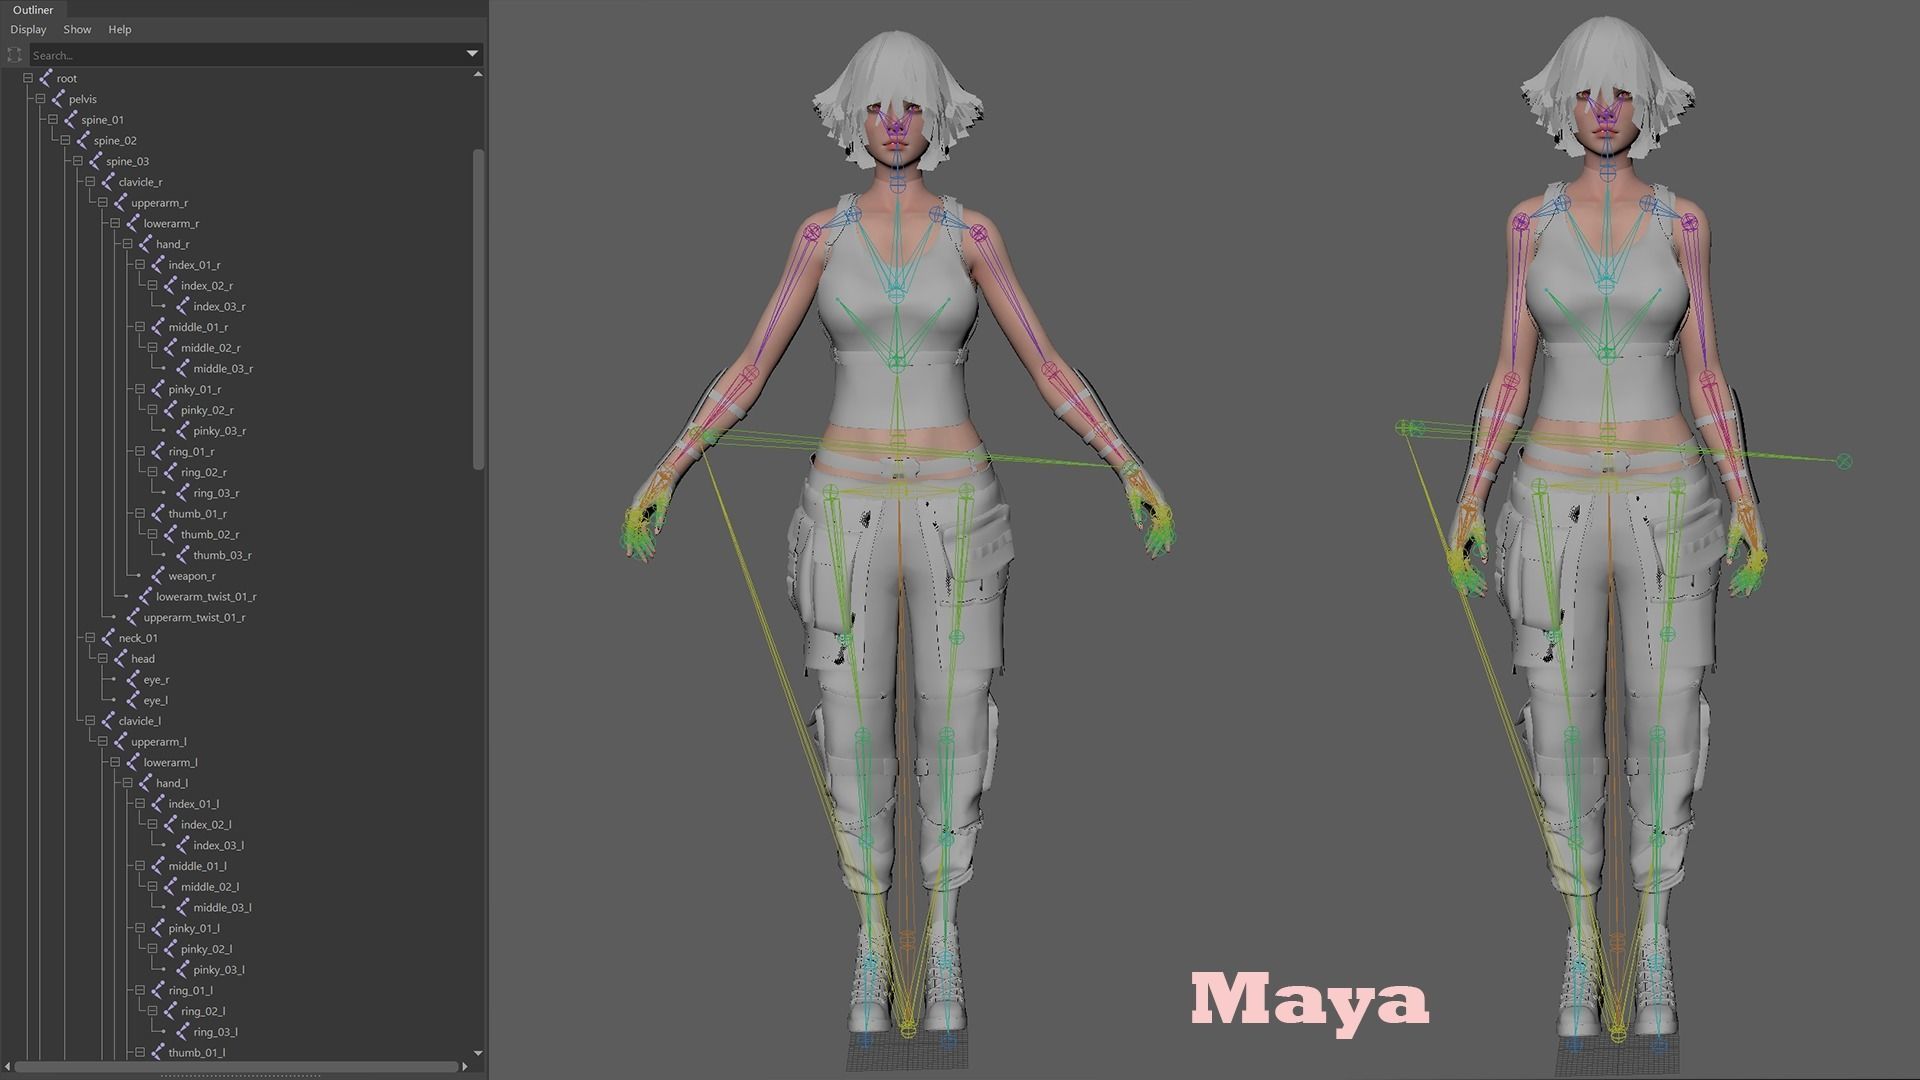1920x1080 pixels.
Task: Click the Outliner search field
Action: (246, 55)
